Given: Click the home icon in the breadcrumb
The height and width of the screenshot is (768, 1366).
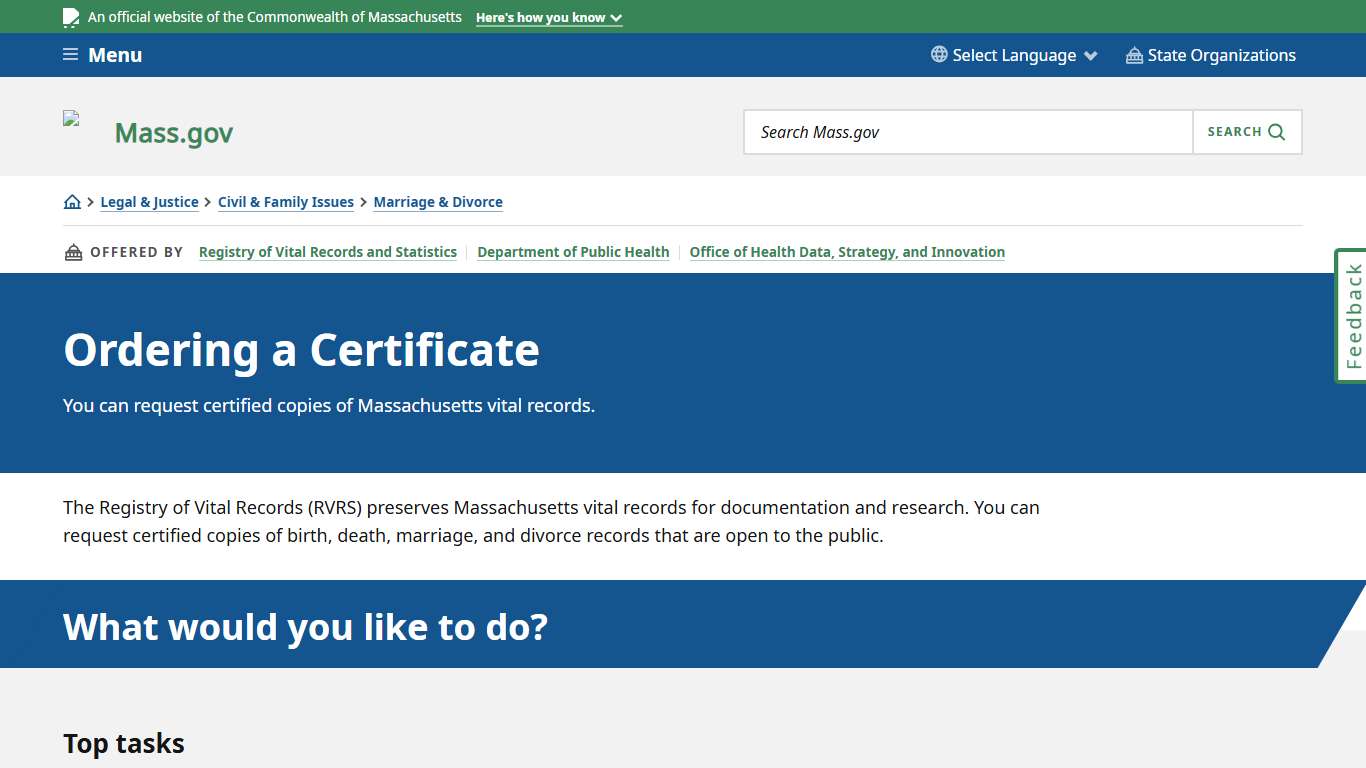Looking at the screenshot, I should pyautogui.click(x=72, y=201).
